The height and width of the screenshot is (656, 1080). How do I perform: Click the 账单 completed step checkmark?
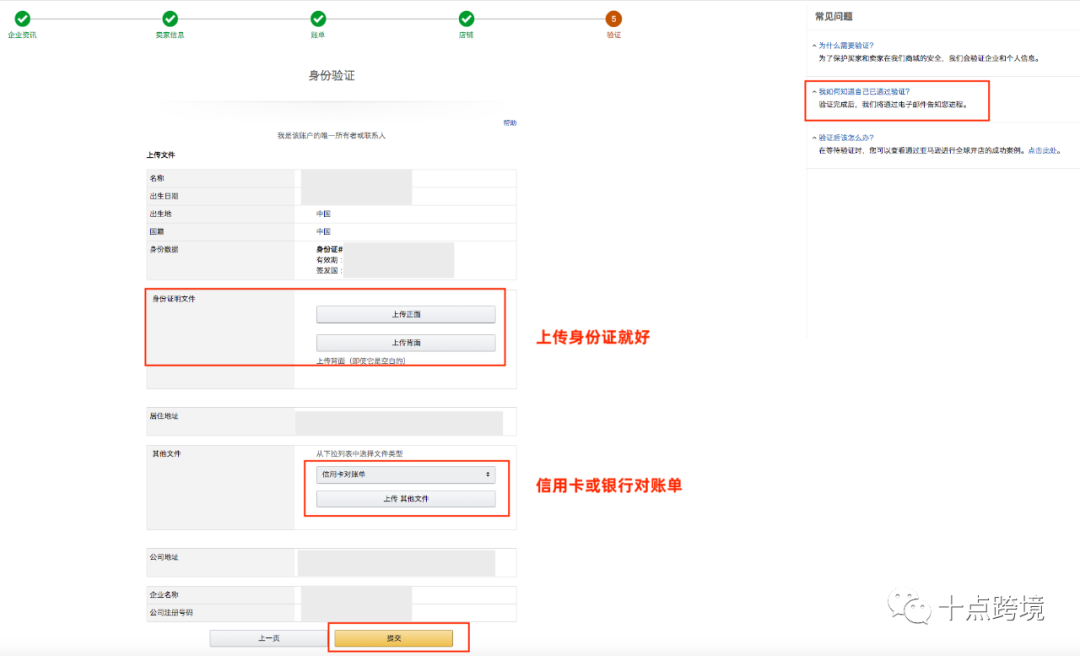pyautogui.click(x=318, y=19)
